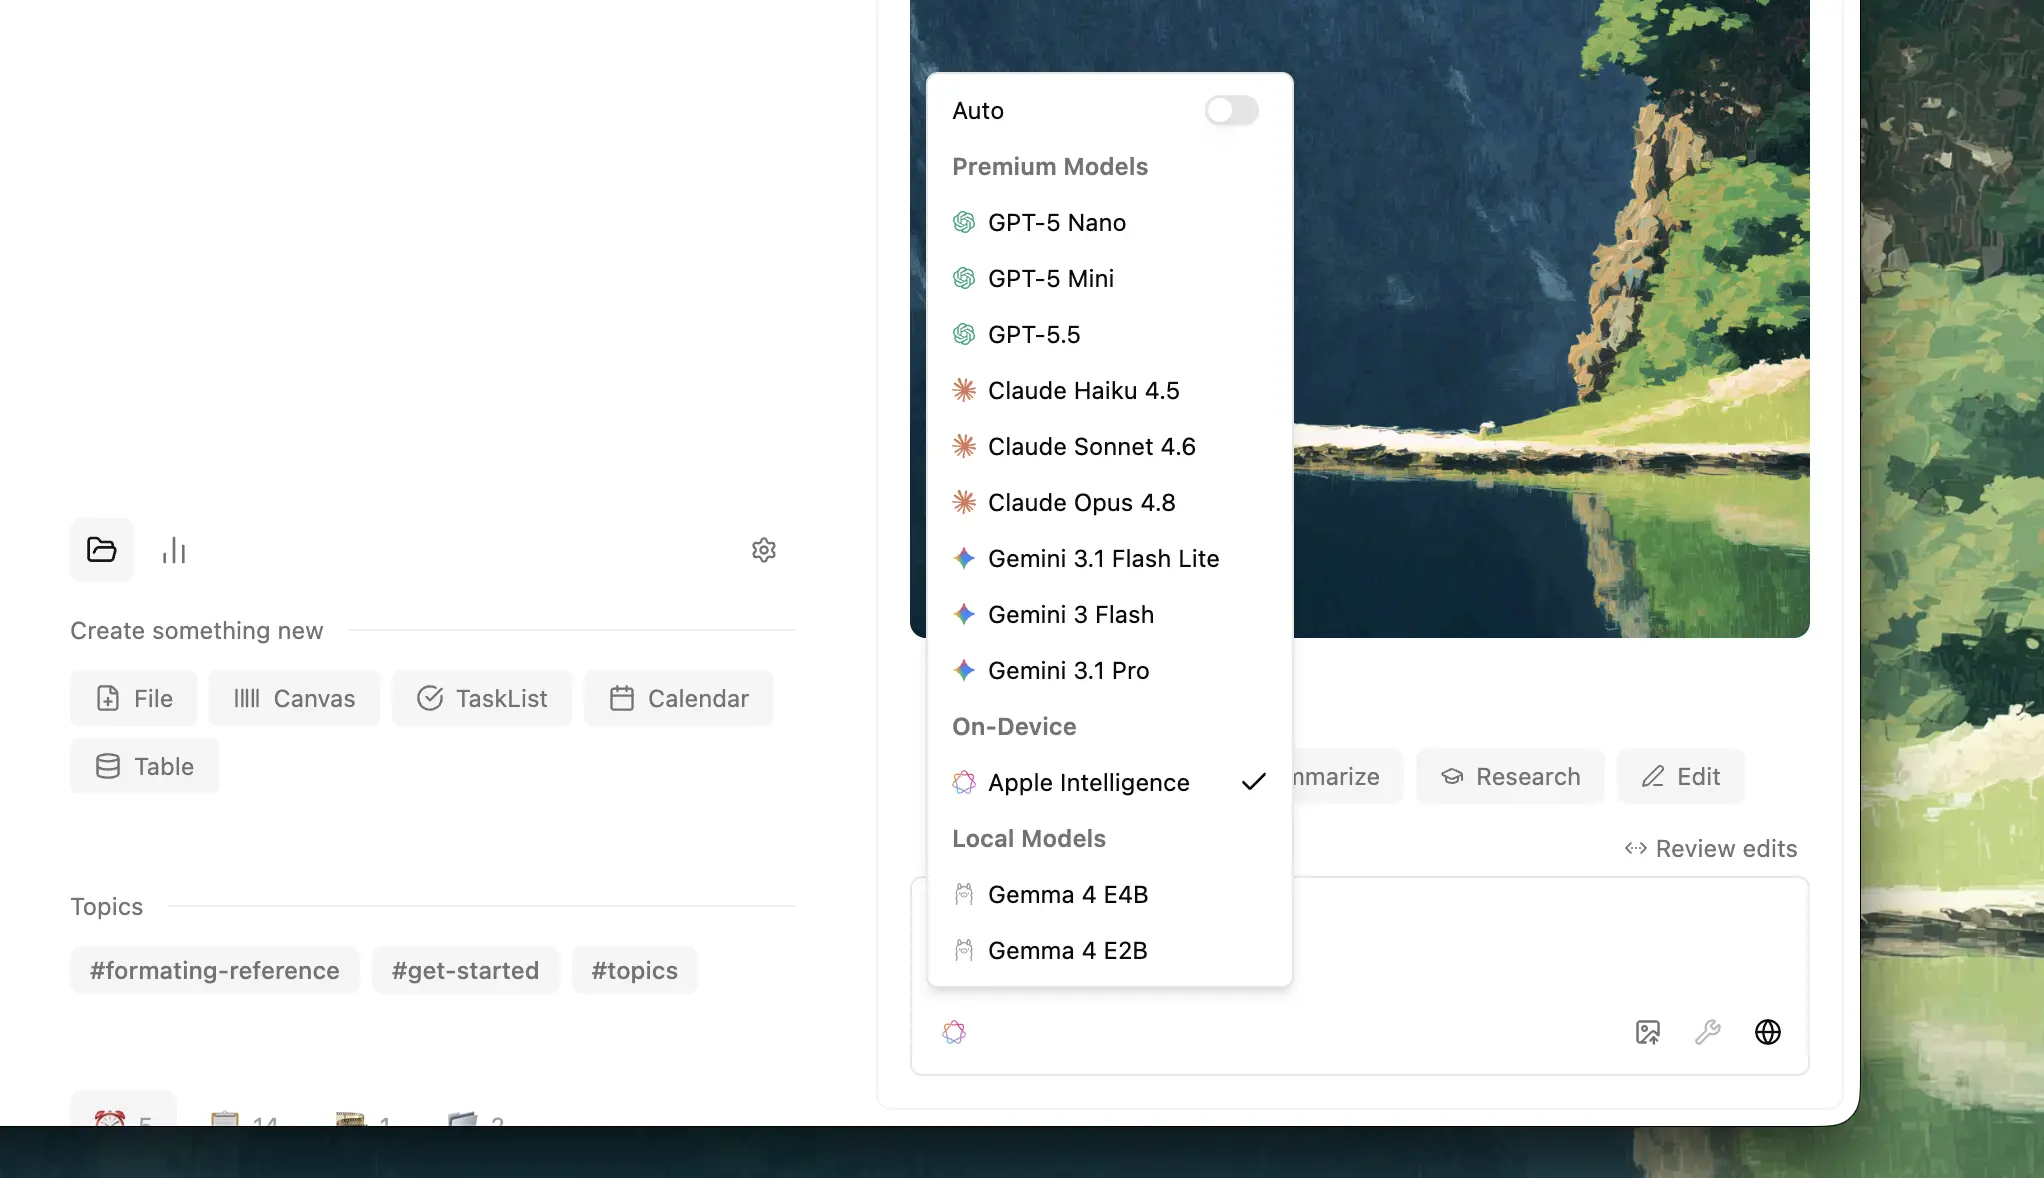The image size is (2044, 1178).
Task: Open Review edits link
Action: click(x=1710, y=848)
